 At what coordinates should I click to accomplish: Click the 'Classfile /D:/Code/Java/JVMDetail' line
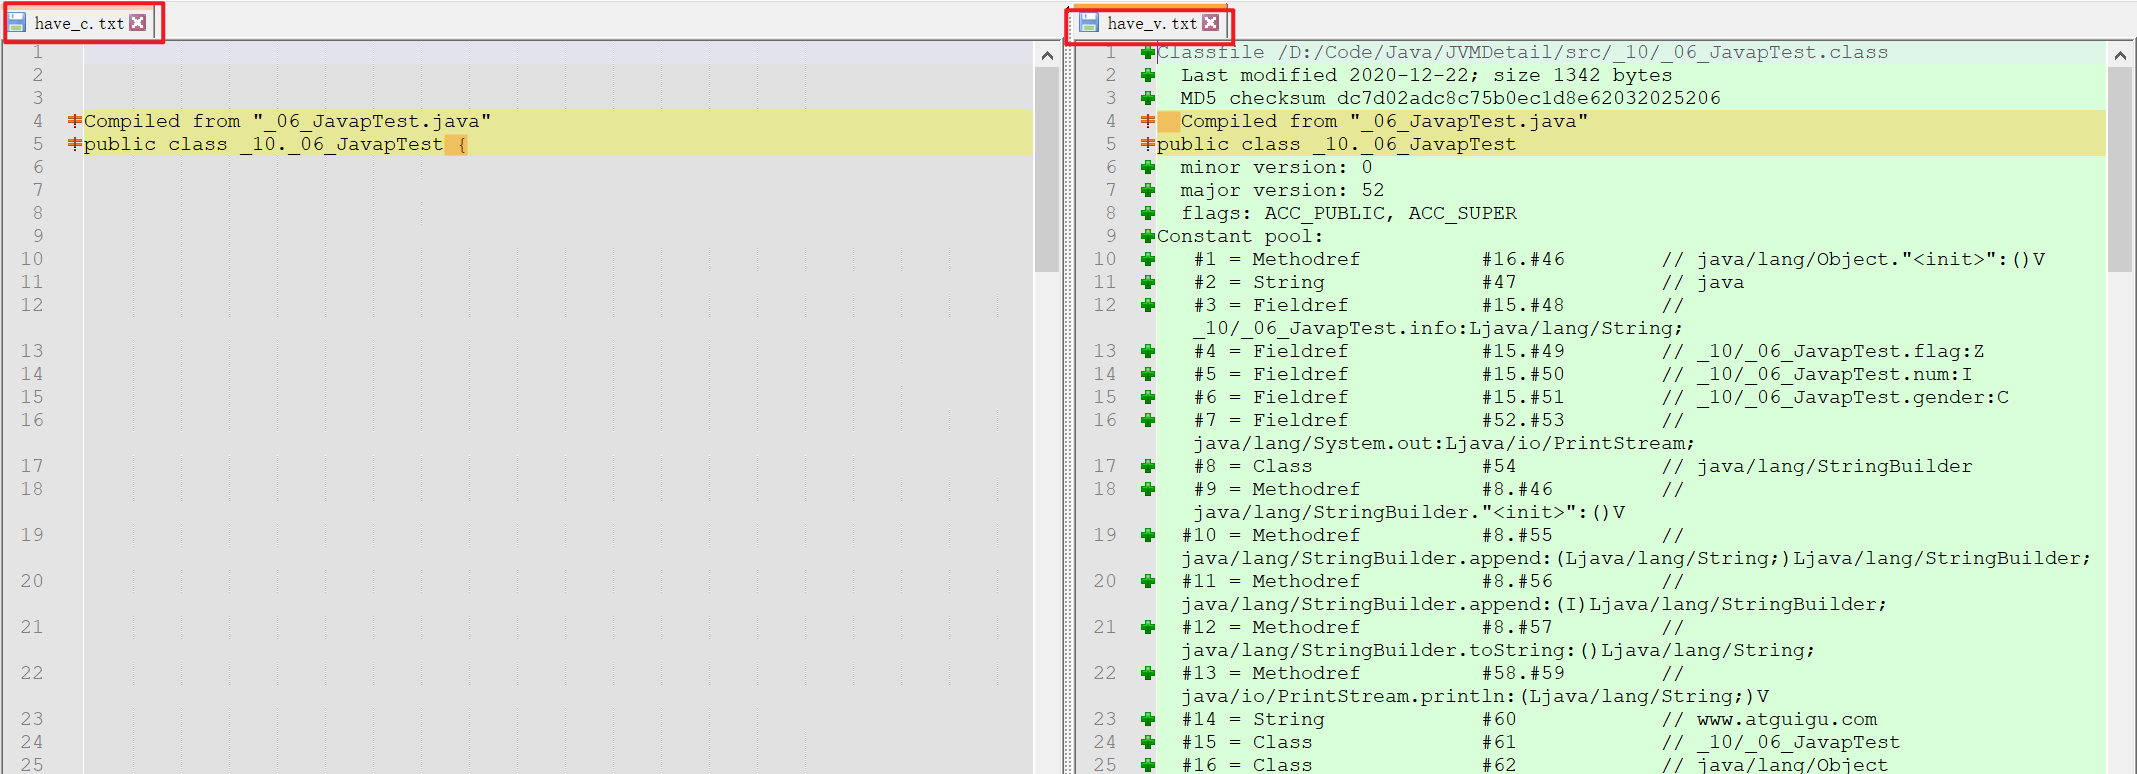click(1523, 52)
